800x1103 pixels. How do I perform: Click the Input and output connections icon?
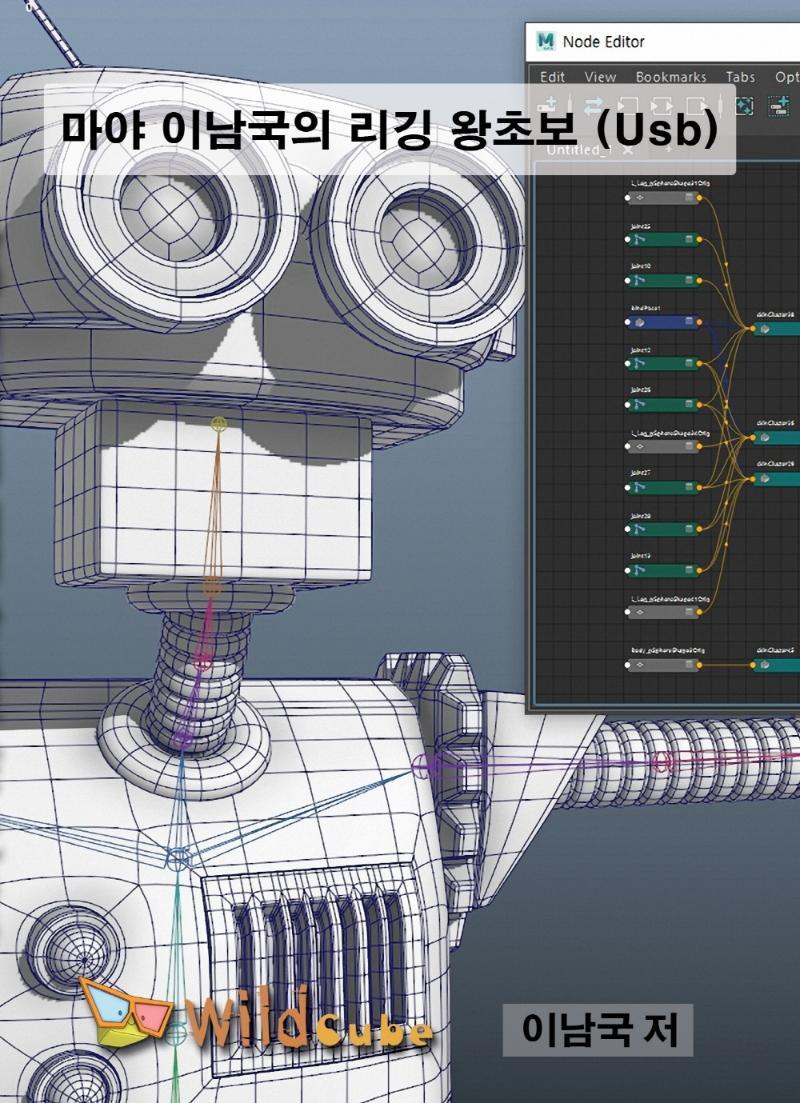coord(662,105)
